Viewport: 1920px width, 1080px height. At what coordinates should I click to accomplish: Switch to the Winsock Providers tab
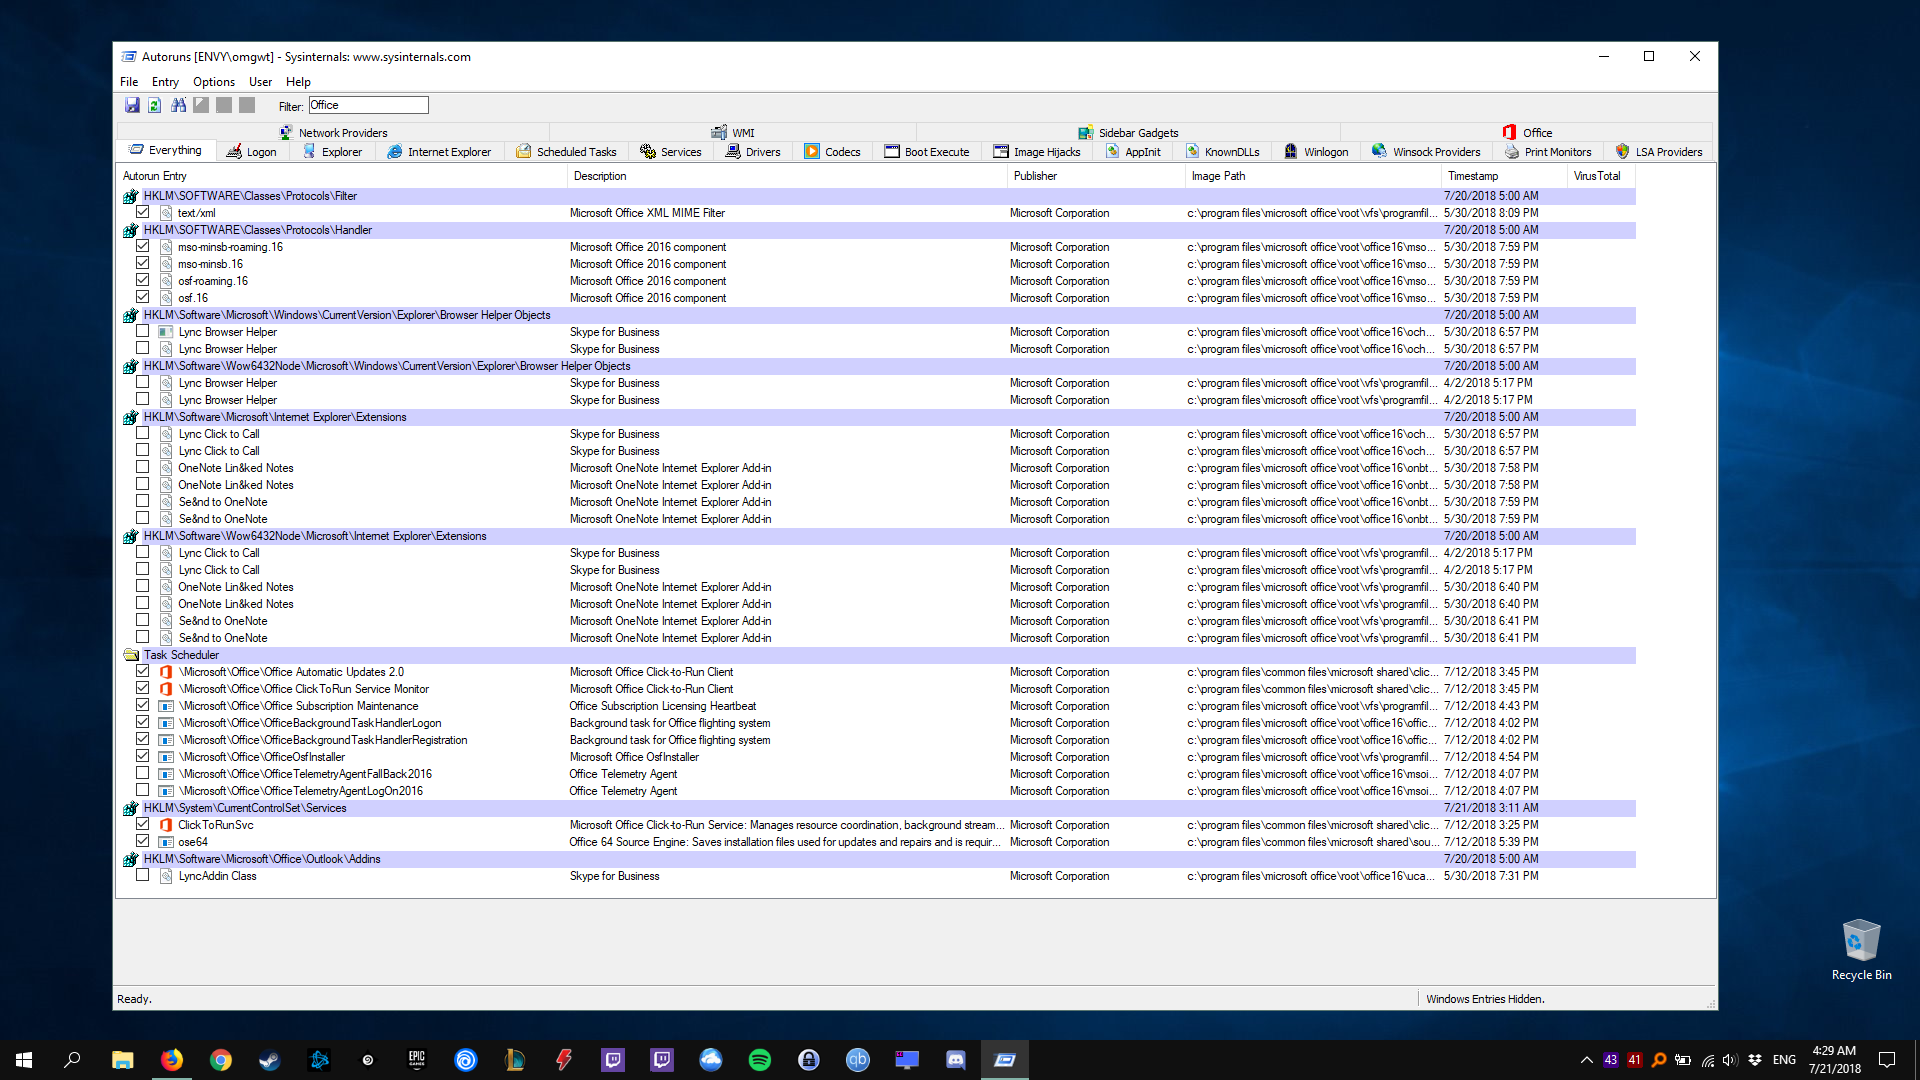point(1426,152)
